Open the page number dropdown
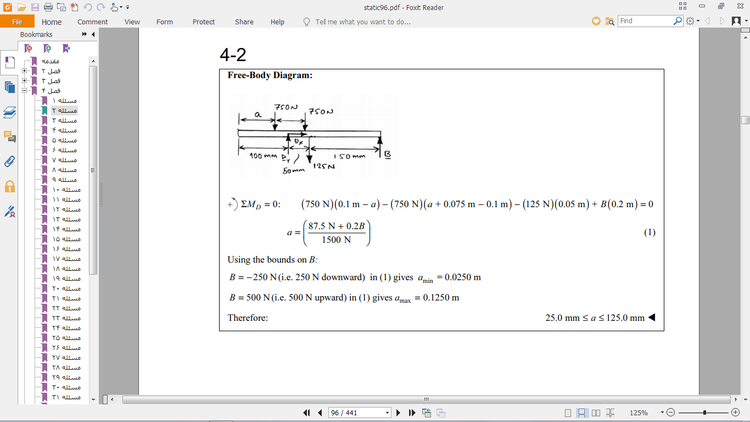The height and width of the screenshot is (422, 750). pyautogui.click(x=387, y=412)
